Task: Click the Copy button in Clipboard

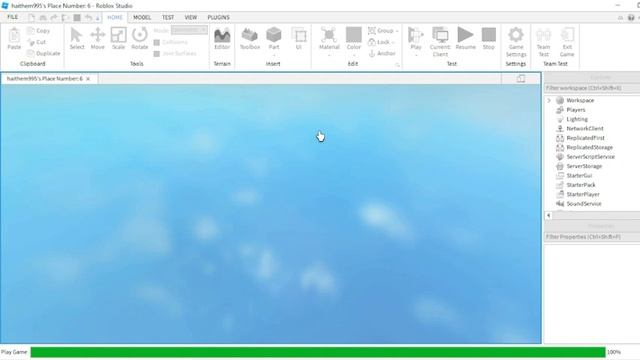Action: pos(38,31)
